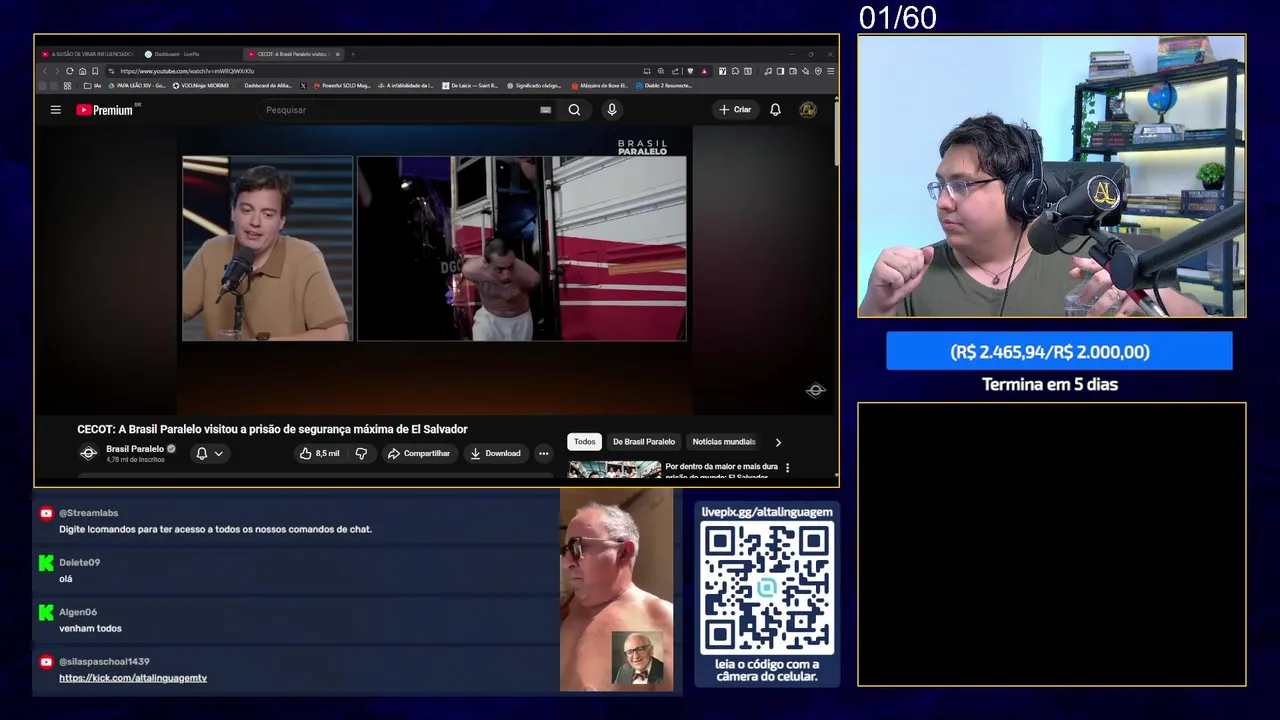The width and height of the screenshot is (1280, 720).
Task: Open 'PAPA LEÃO XIV' bookmark
Action: 137,86
